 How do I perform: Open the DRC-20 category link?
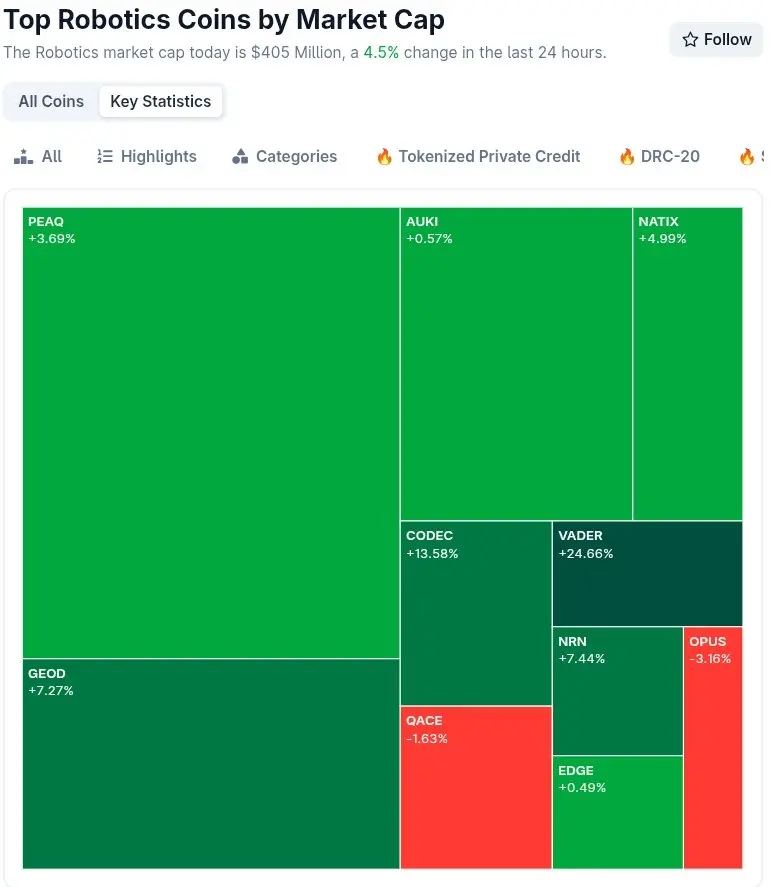[670, 157]
